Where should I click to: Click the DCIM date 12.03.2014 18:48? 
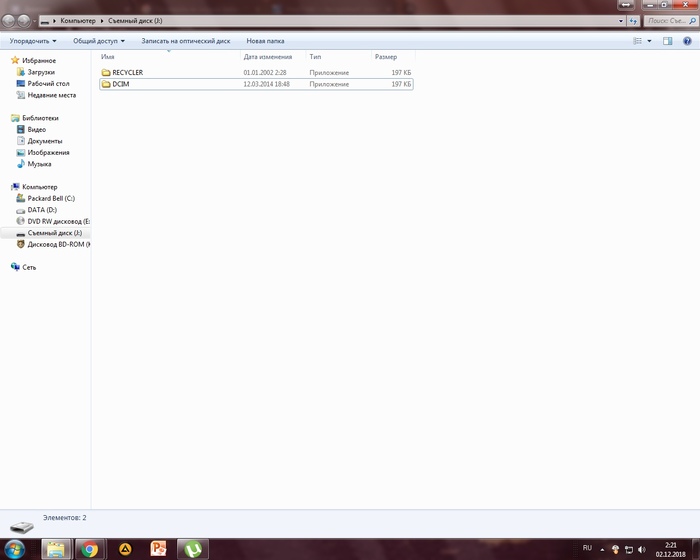click(267, 84)
